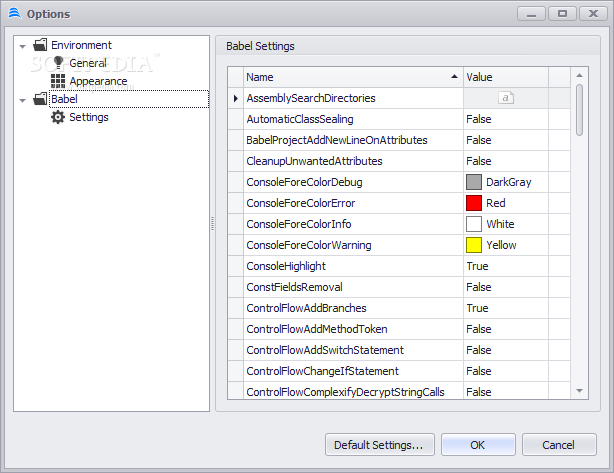Click the Red swatch for ConsoleForeColorError
Screen dimensions: 614x473
pyautogui.click(x=474, y=203)
